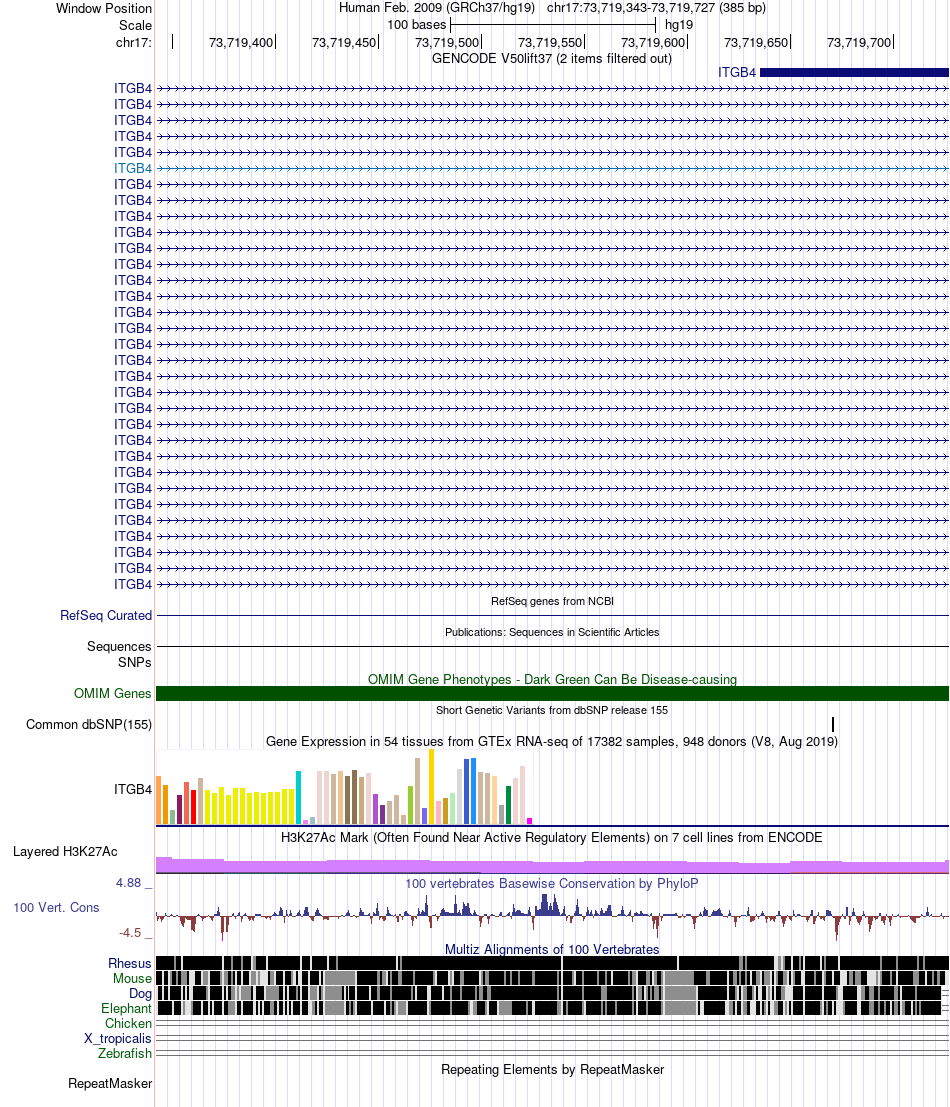Open the RefSeq Curated track label
The width and height of the screenshot is (950, 1107).
click(106, 616)
